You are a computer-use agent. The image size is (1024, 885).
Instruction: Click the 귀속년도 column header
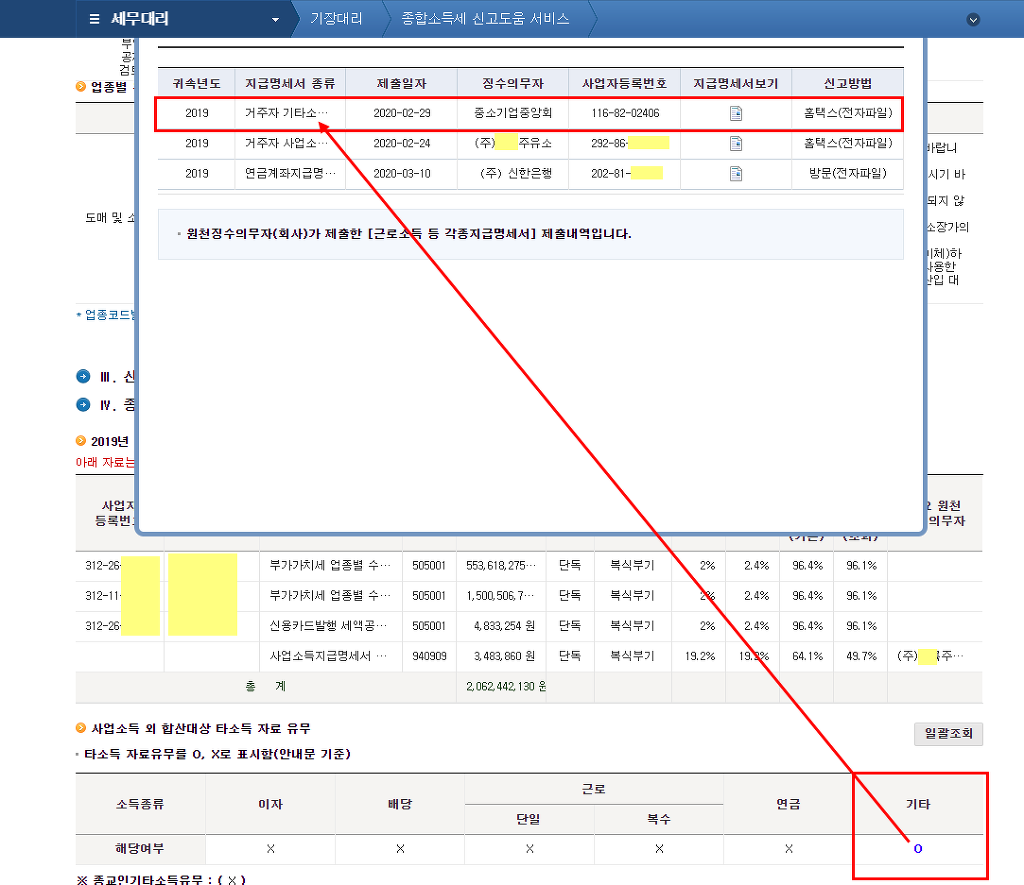197,84
